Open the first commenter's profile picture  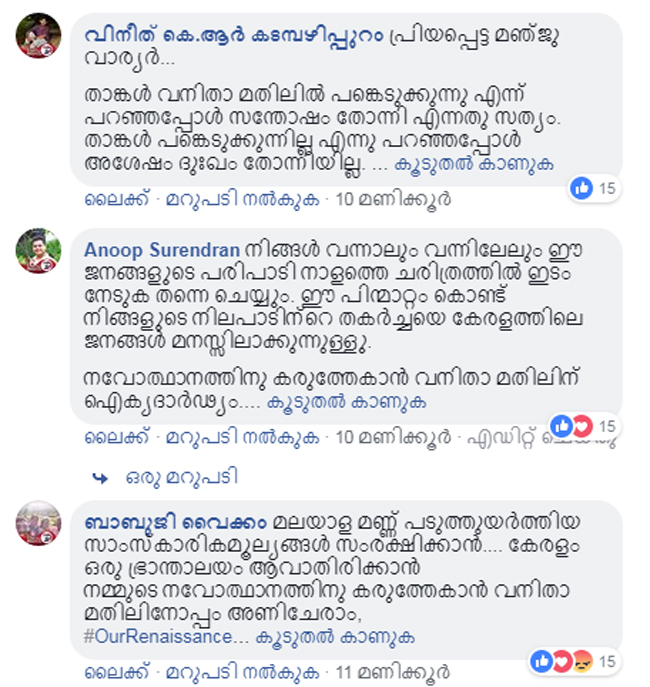tap(39, 35)
